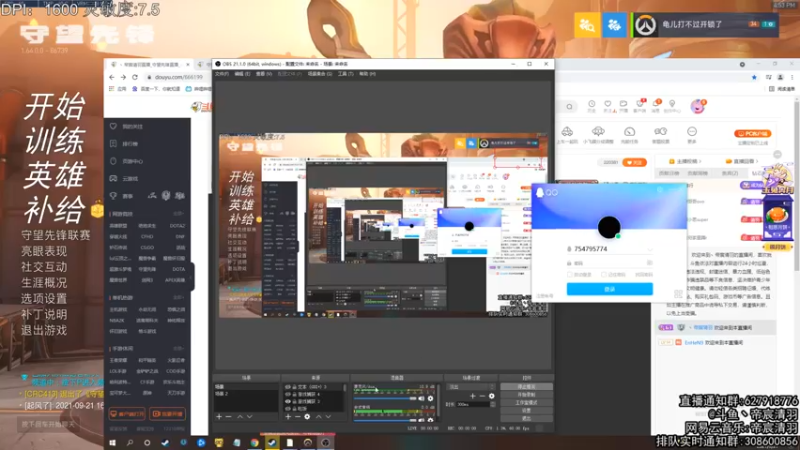Toggle visibility of second OBS source row
800x450 pixels.
(288, 394)
